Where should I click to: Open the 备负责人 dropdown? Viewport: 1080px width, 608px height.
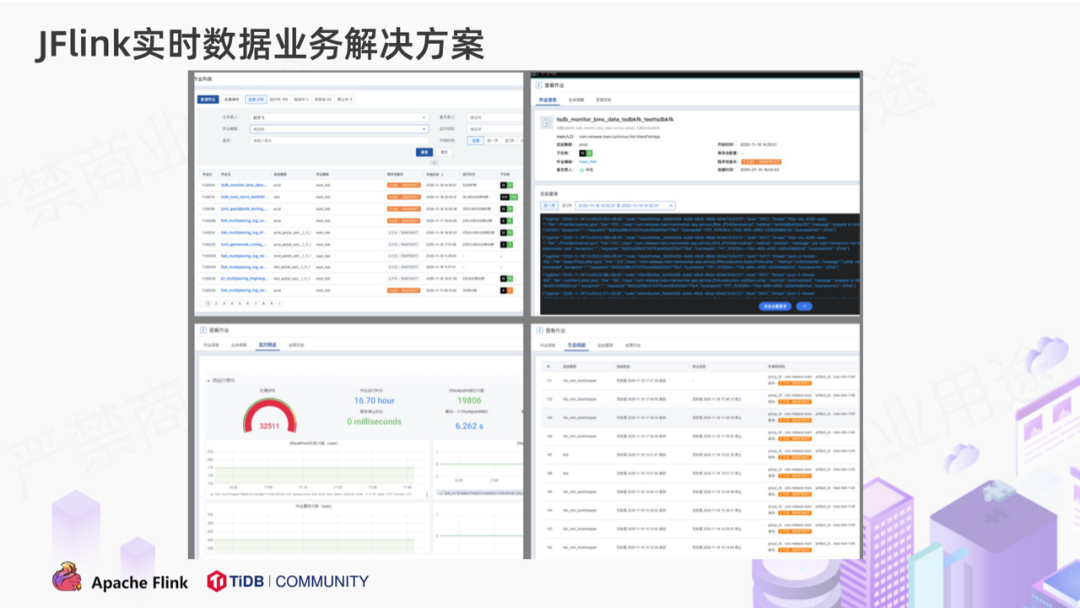tap(495, 118)
